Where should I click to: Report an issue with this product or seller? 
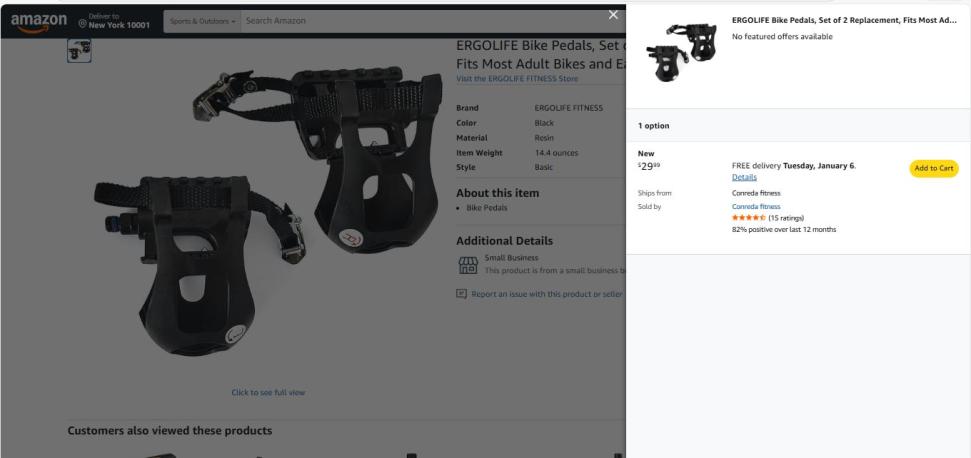click(547, 294)
